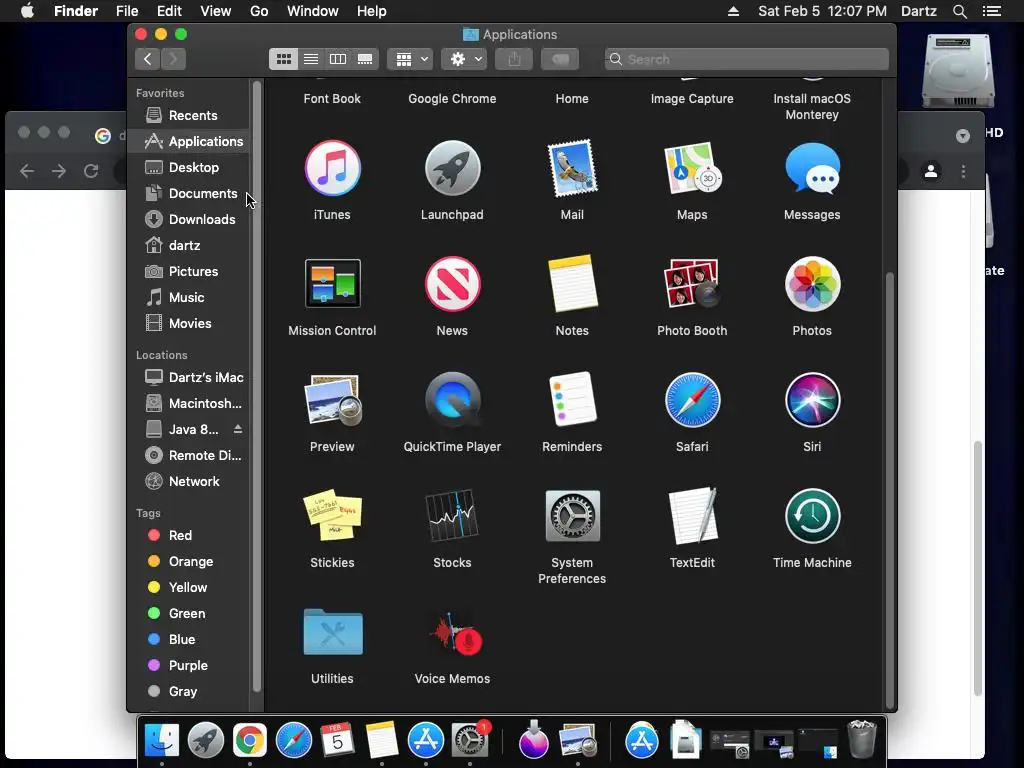Open the Messages app icon

point(812,168)
